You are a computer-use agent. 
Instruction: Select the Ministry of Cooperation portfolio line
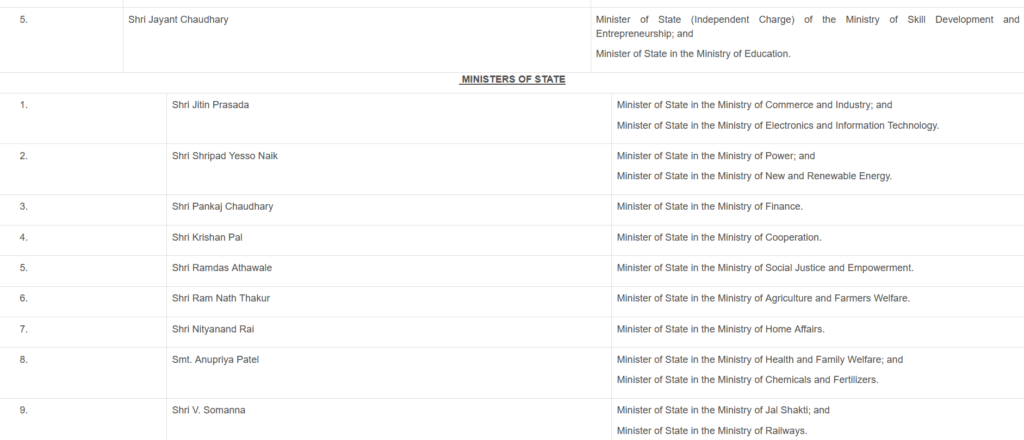(x=719, y=237)
